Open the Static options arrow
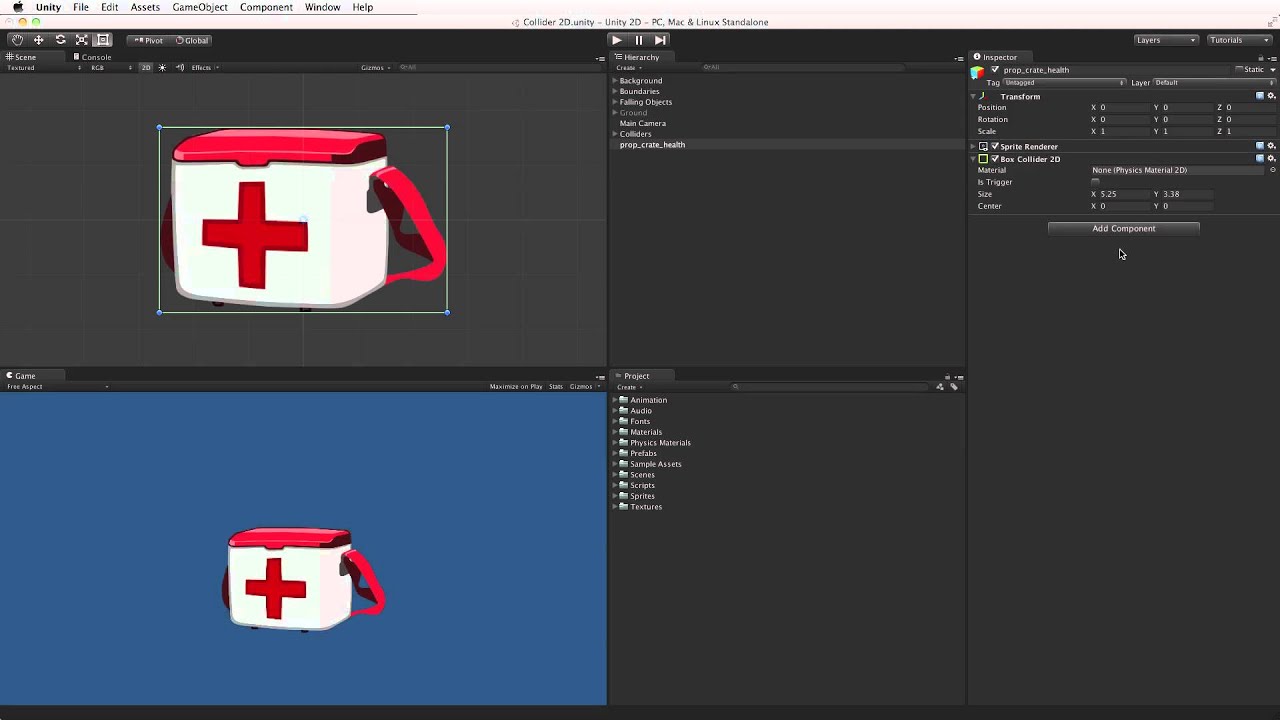 click(x=1272, y=70)
